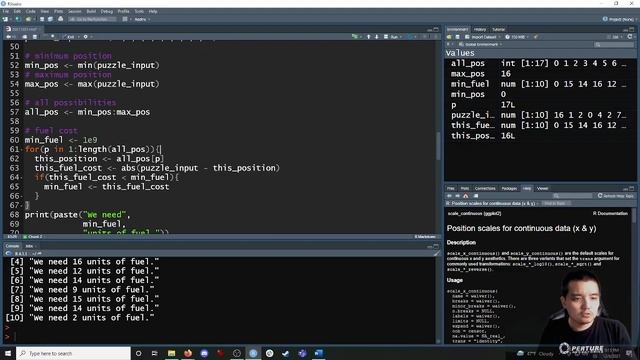640x360 pixels.
Task: Click Refresh Help Topic button
Action: [616, 196]
